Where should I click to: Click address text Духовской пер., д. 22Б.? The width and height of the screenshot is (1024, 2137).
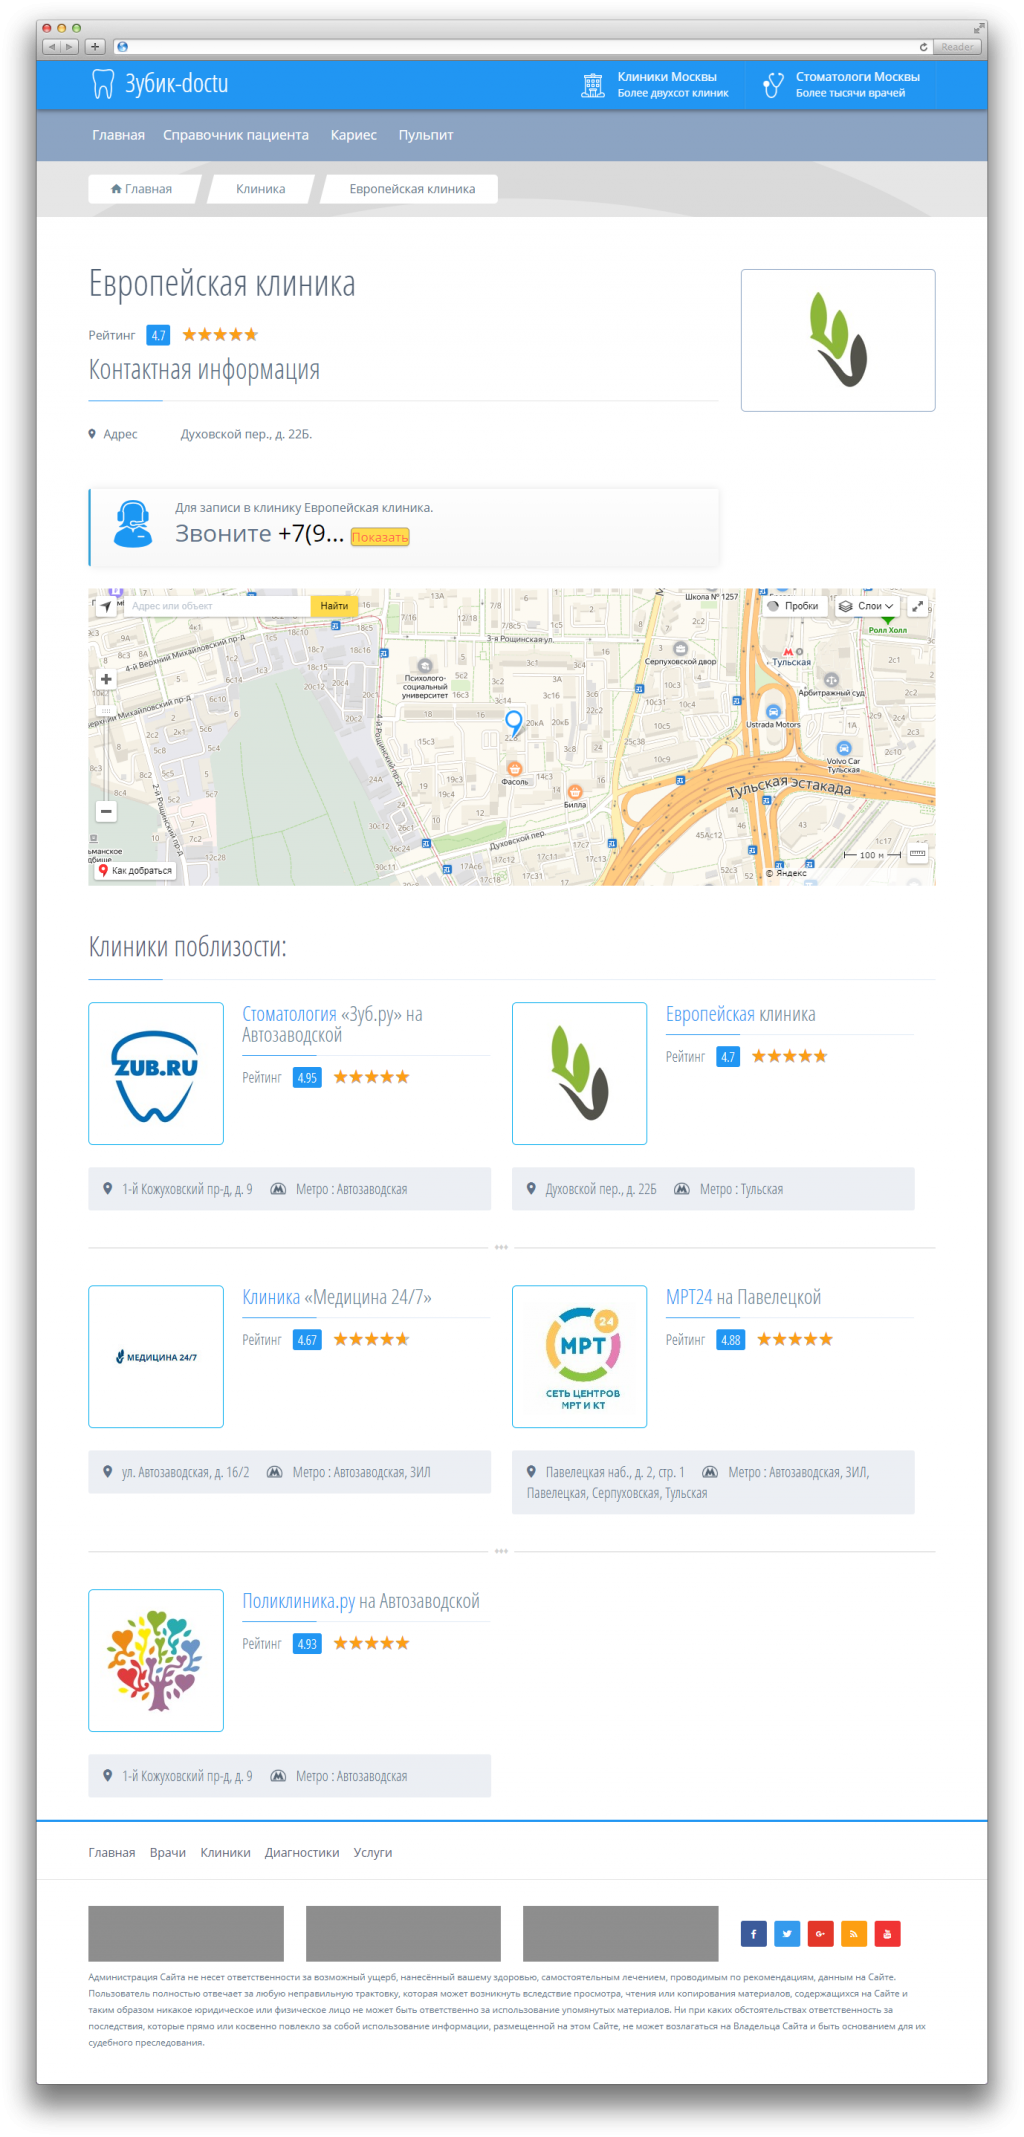pos(246,434)
